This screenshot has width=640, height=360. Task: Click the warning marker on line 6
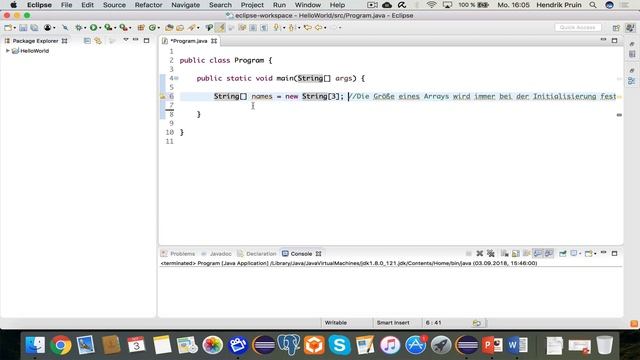click(x=162, y=96)
